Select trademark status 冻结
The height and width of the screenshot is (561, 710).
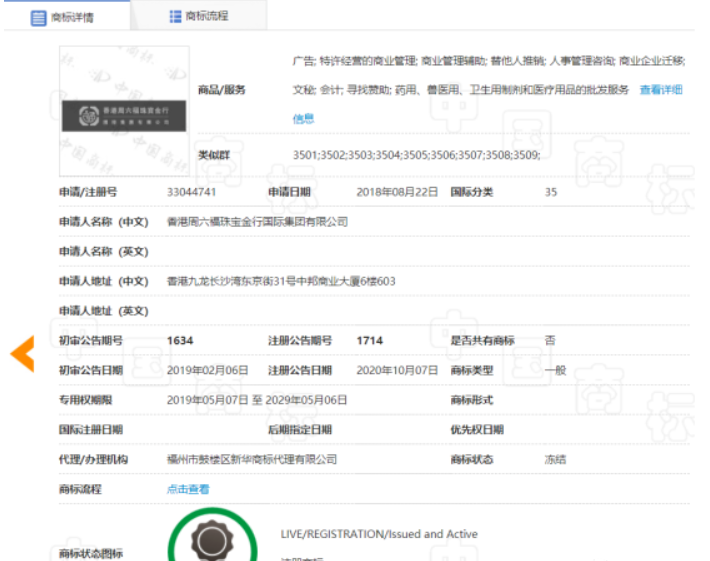[555, 460]
